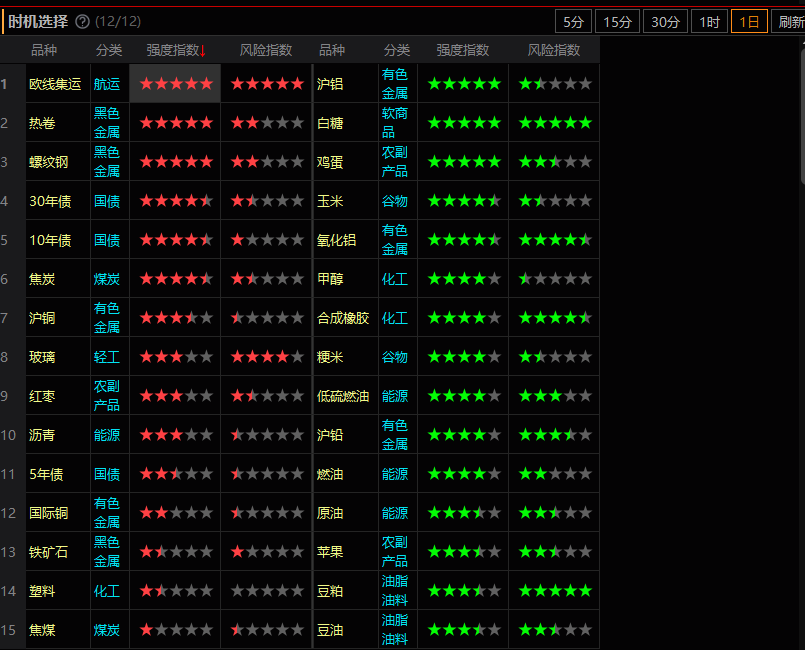Screen dimensions: 805x650
Task: Select the 沪铝 entry
Action: point(330,84)
